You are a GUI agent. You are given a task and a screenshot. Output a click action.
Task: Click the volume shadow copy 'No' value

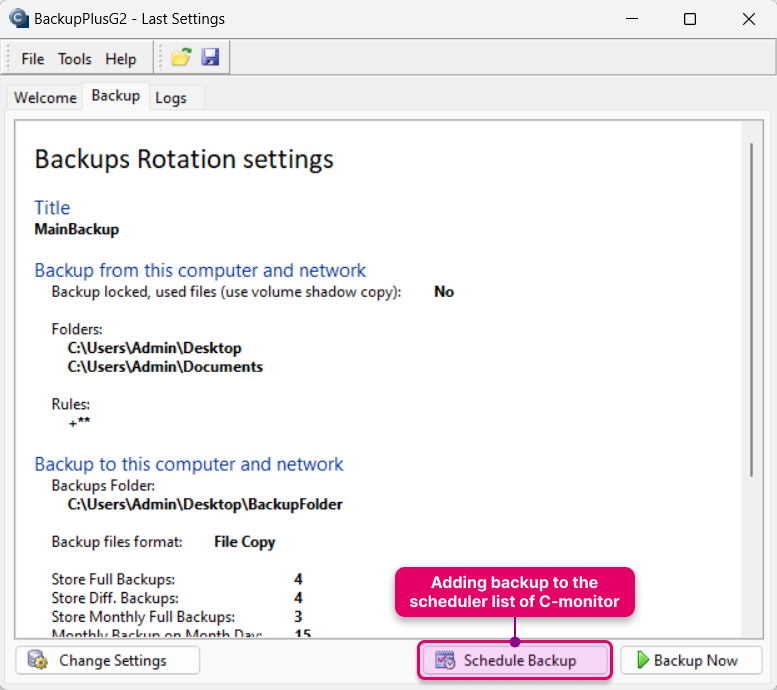click(444, 291)
